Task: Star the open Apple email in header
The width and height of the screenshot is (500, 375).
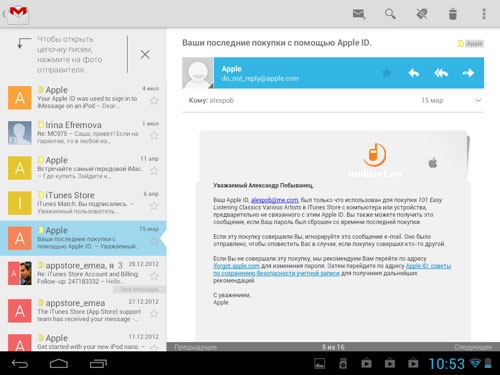Action: point(386,73)
